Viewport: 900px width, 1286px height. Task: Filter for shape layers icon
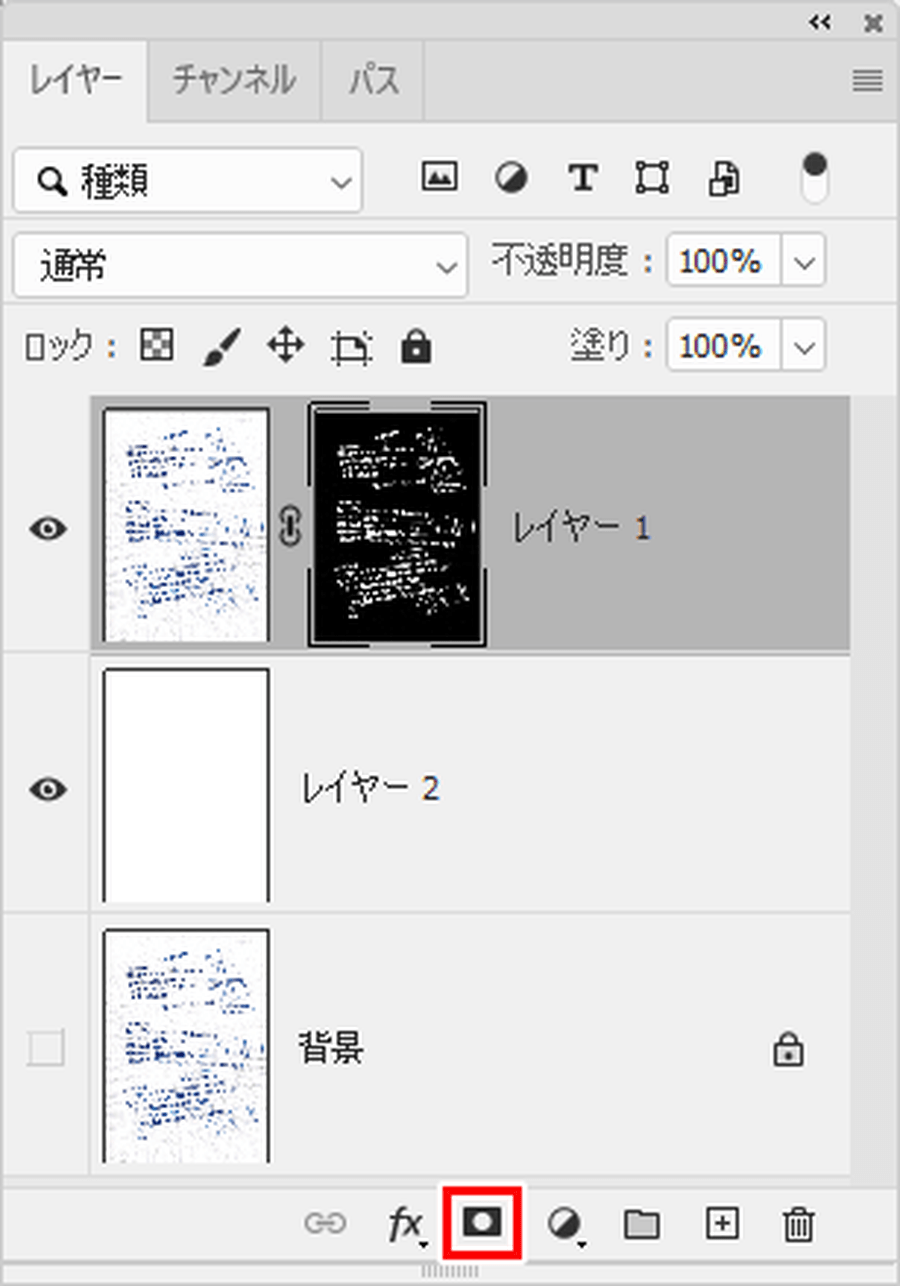coord(652,179)
